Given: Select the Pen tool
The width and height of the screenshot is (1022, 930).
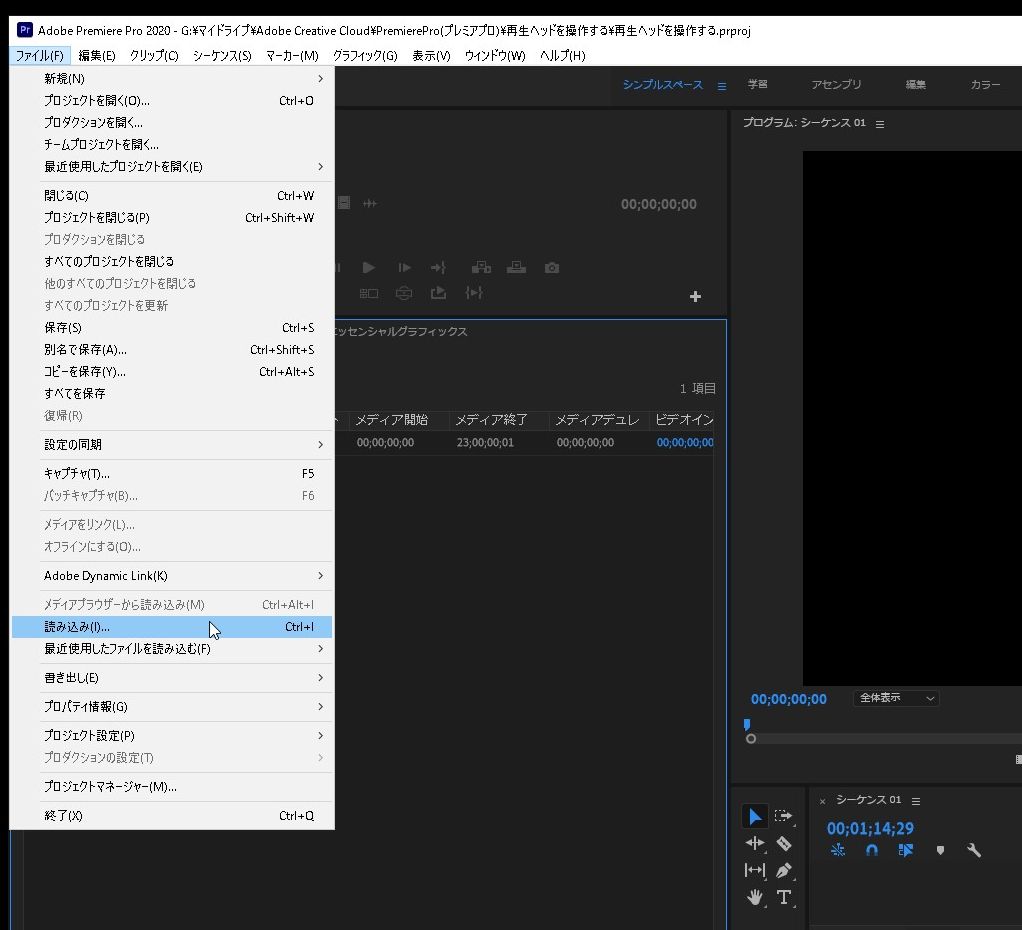Looking at the screenshot, I should click(x=784, y=871).
